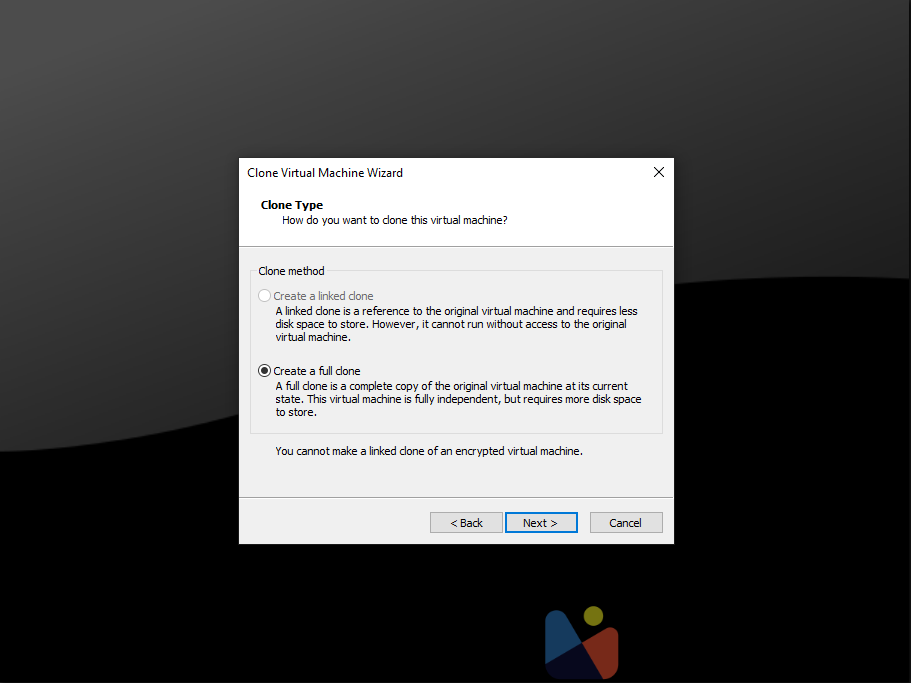Click the 'Clone method' group label
This screenshot has height=683, width=911.
(291, 271)
